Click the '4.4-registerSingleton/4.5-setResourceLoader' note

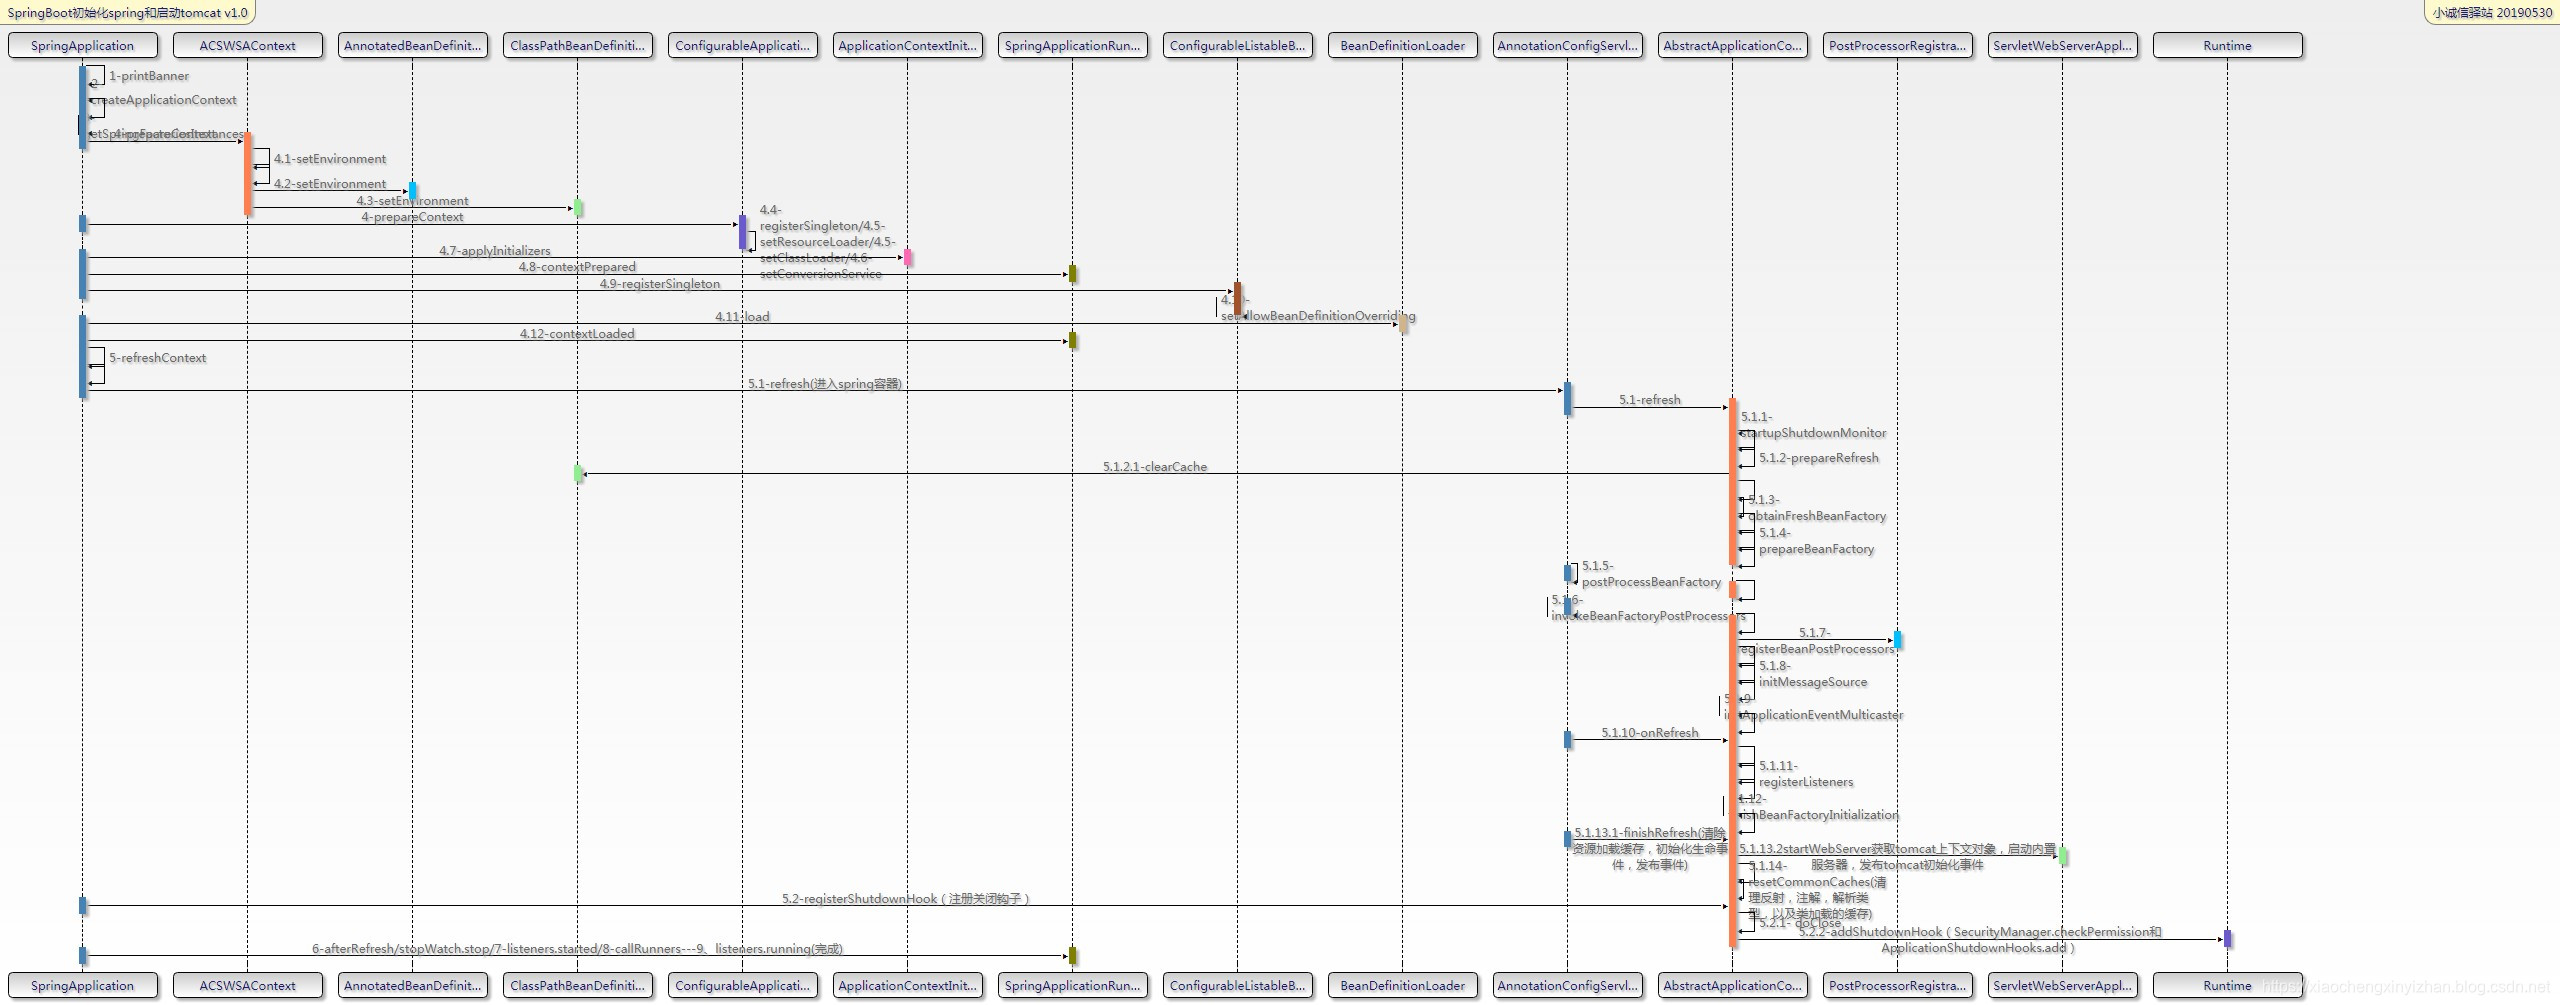(x=826, y=242)
